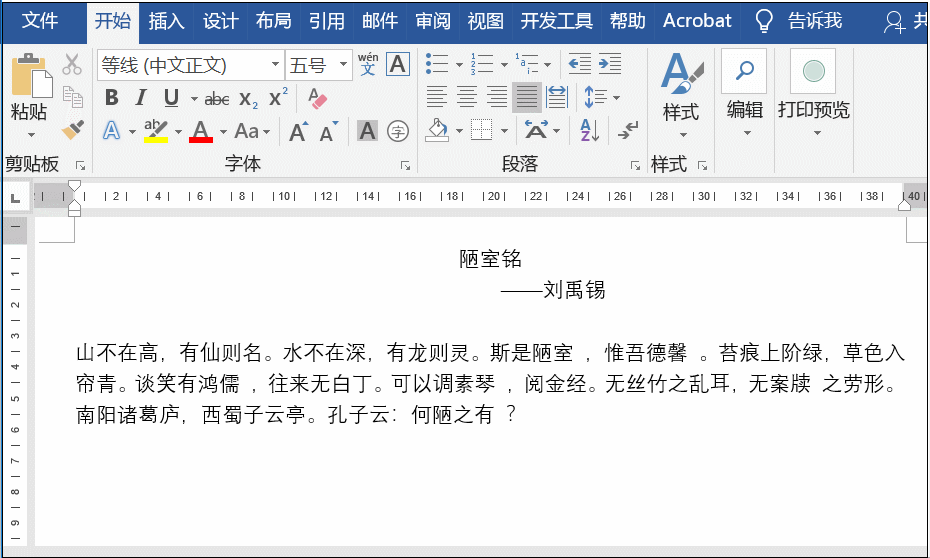Toggle underline formatting
The width and height of the screenshot is (930, 558).
[x=171, y=98]
